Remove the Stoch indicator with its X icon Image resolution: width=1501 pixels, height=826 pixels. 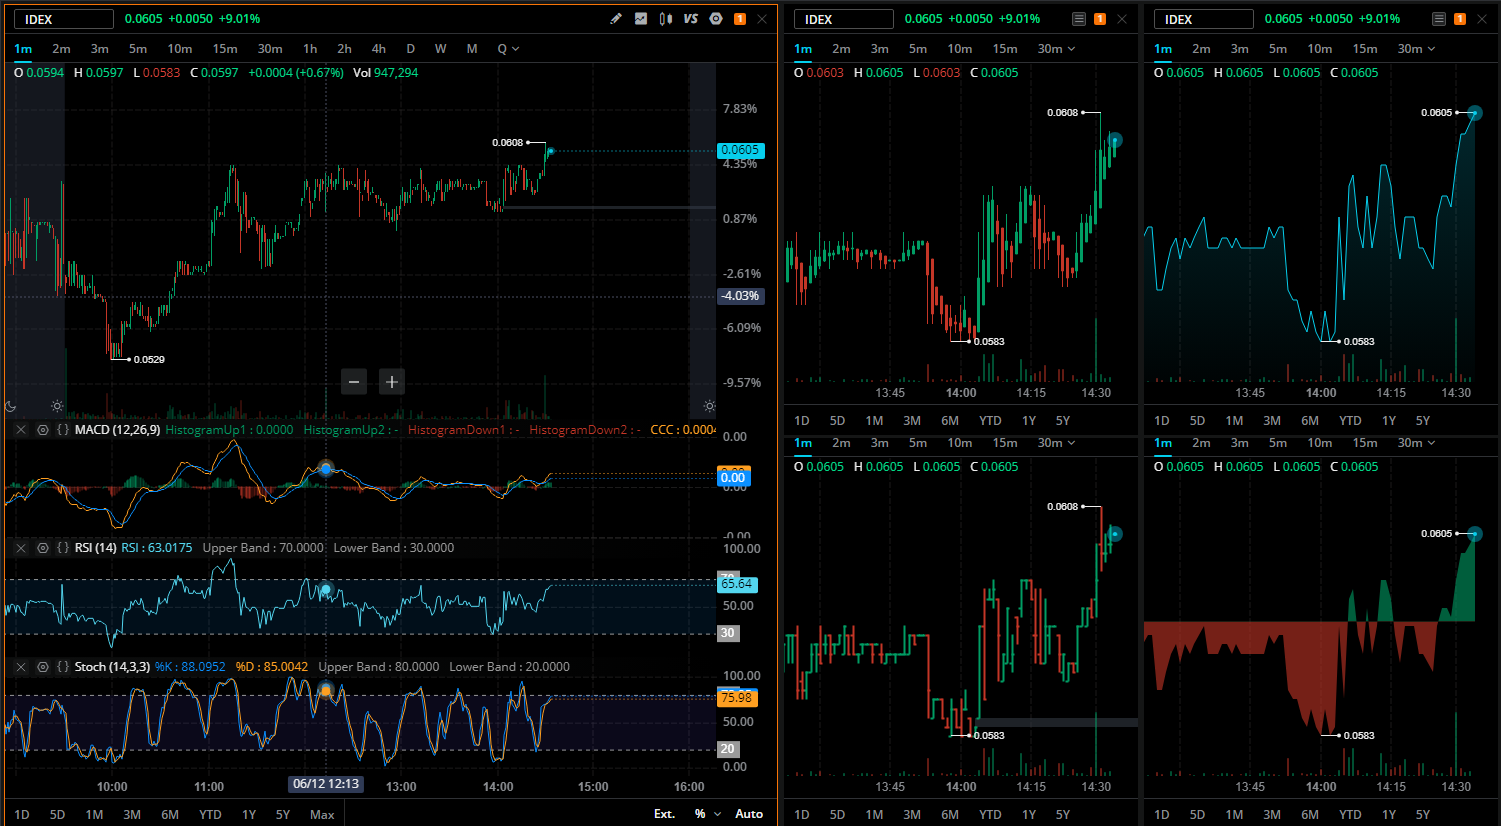[x=21, y=667]
